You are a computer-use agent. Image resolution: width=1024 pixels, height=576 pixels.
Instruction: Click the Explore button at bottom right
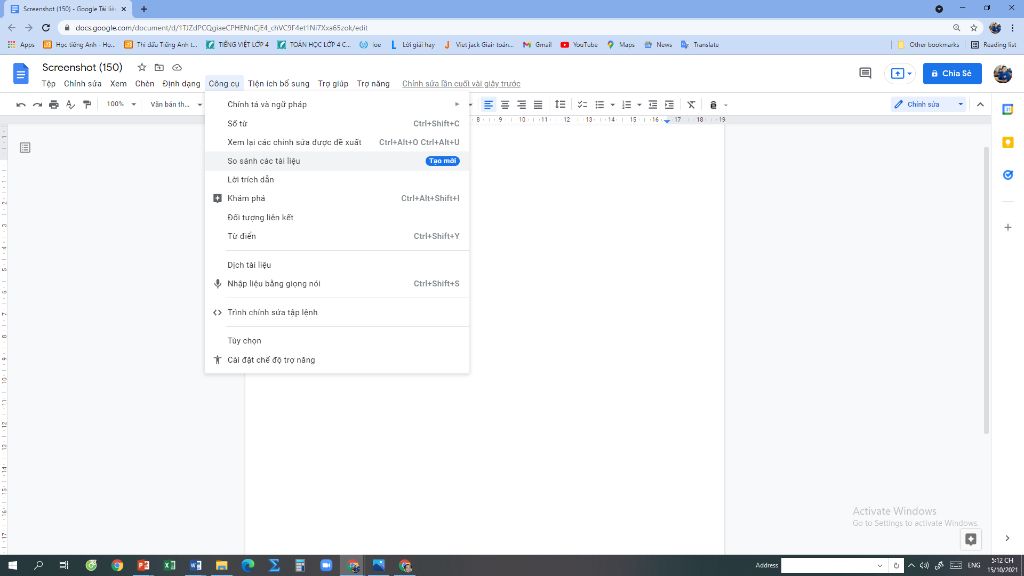[970, 539]
